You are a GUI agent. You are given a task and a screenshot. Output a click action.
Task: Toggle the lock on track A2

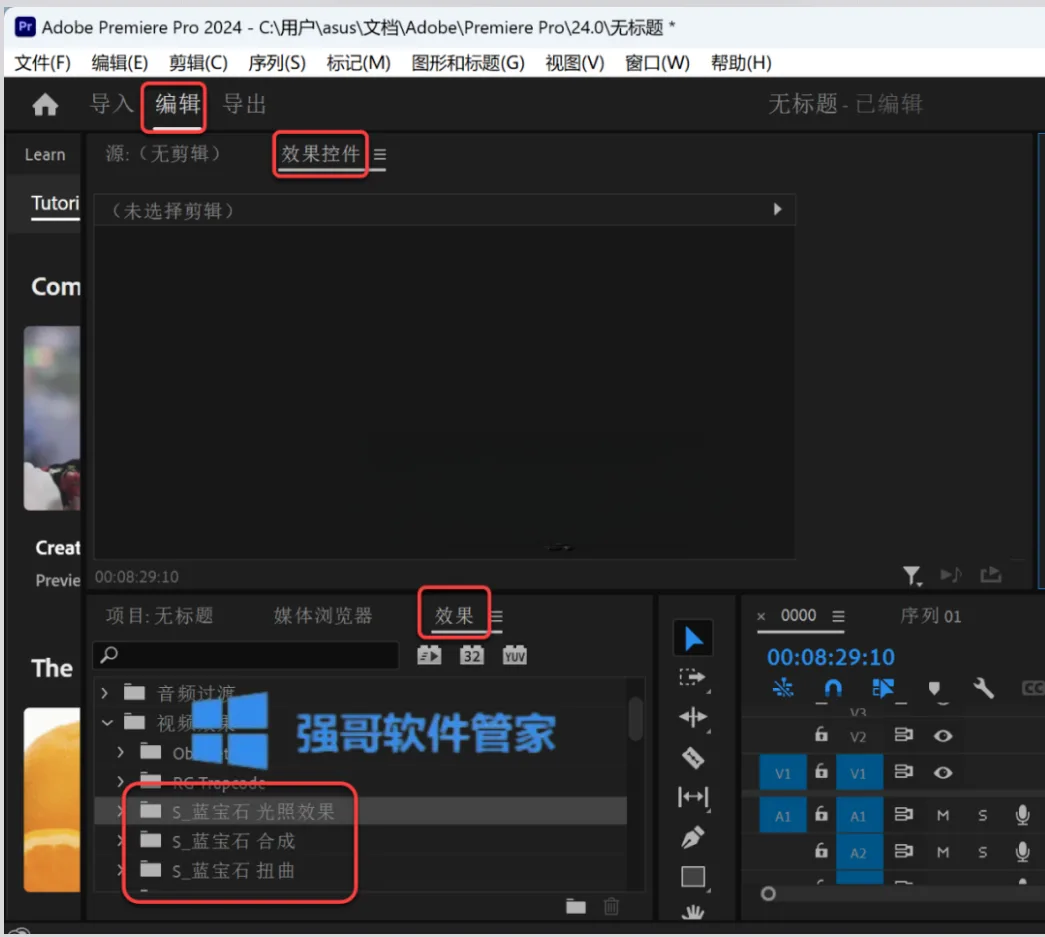[821, 850]
